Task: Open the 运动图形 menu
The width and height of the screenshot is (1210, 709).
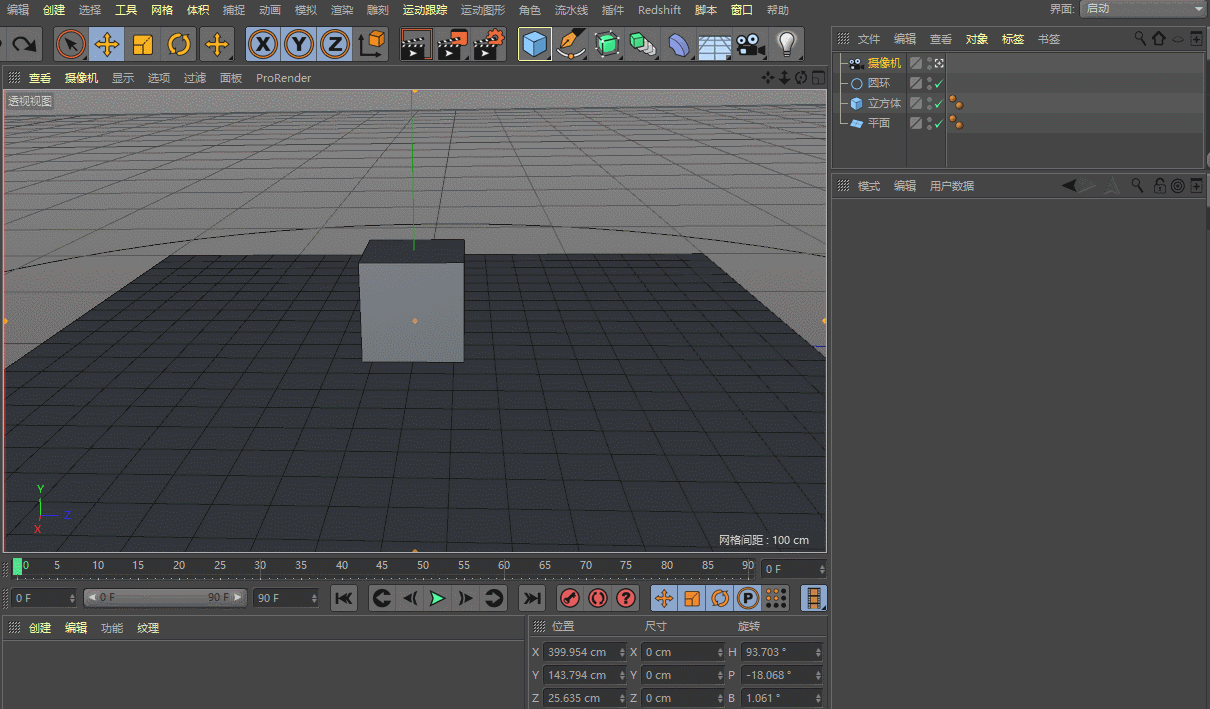Action: coord(483,10)
